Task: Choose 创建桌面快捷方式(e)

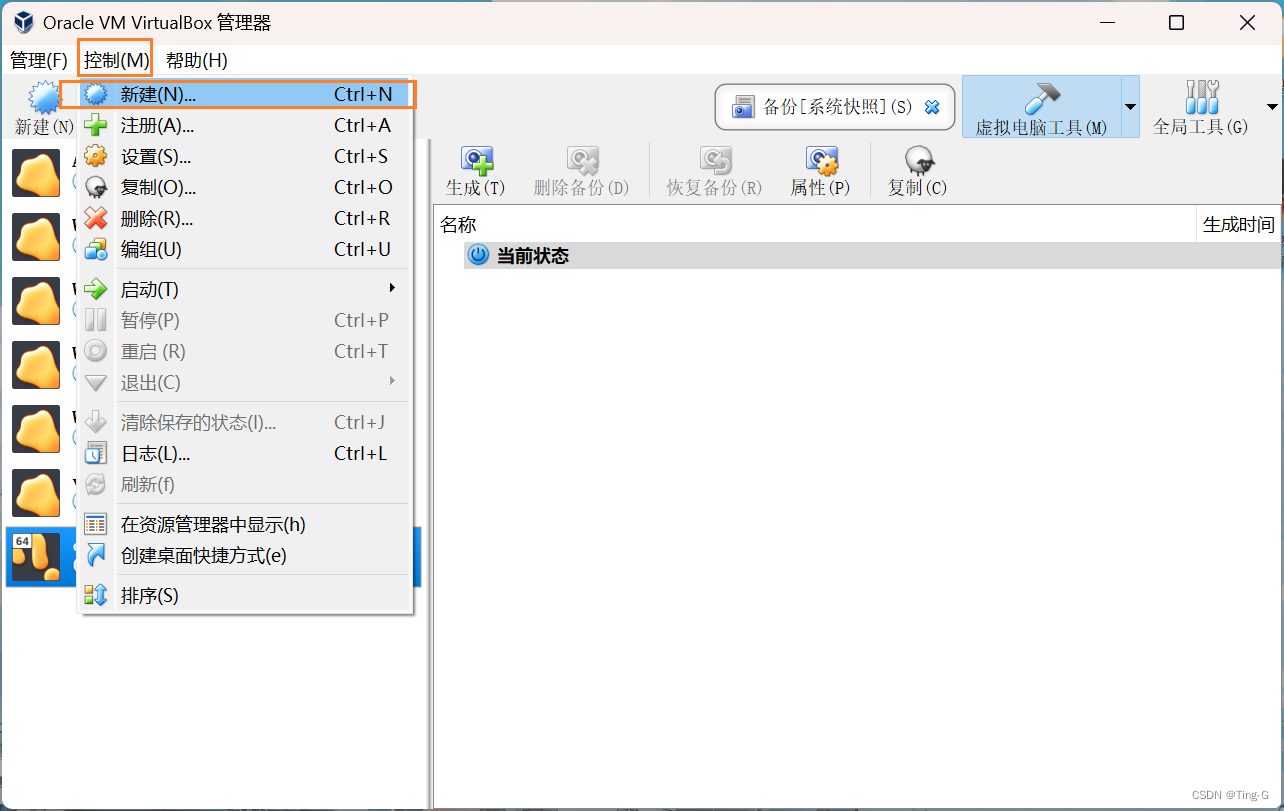Action: (x=245, y=555)
